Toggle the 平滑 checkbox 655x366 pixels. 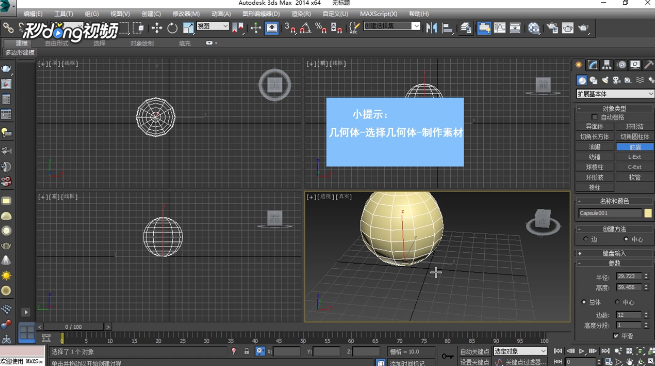pos(616,336)
